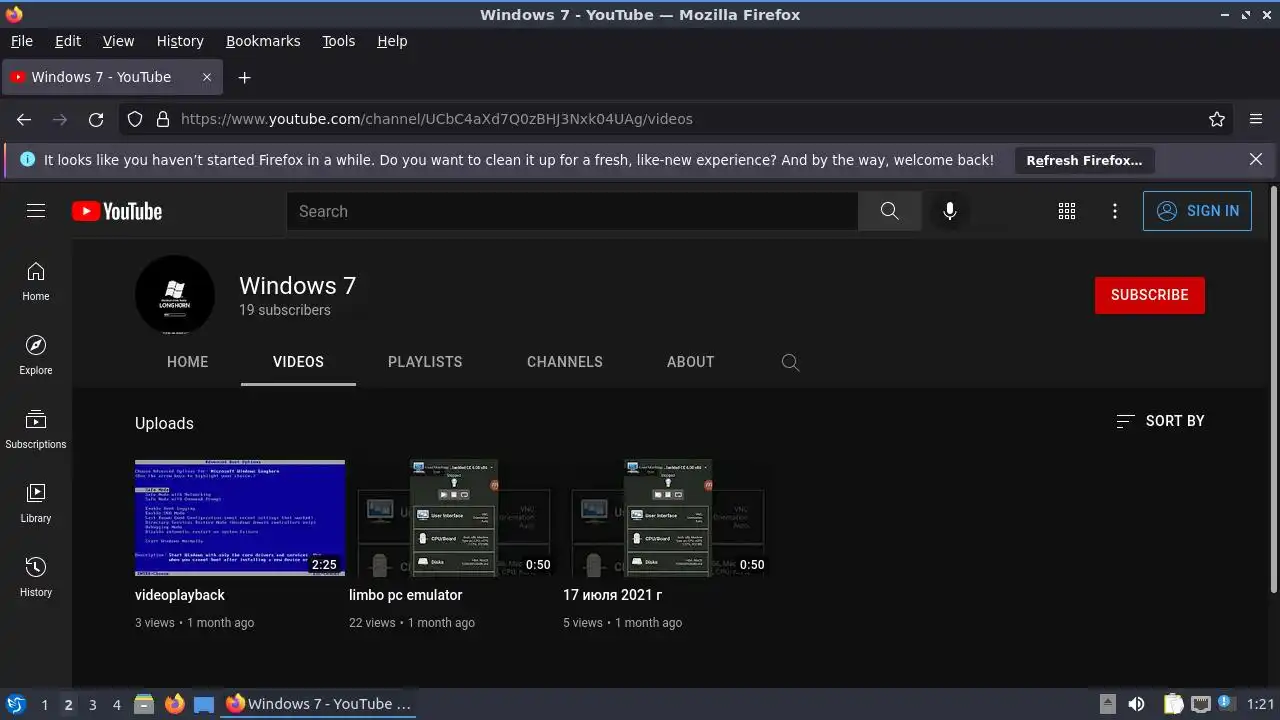Open Subscriptions in sidebar
The height and width of the screenshot is (720, 1280).
[x=36, y=429]
